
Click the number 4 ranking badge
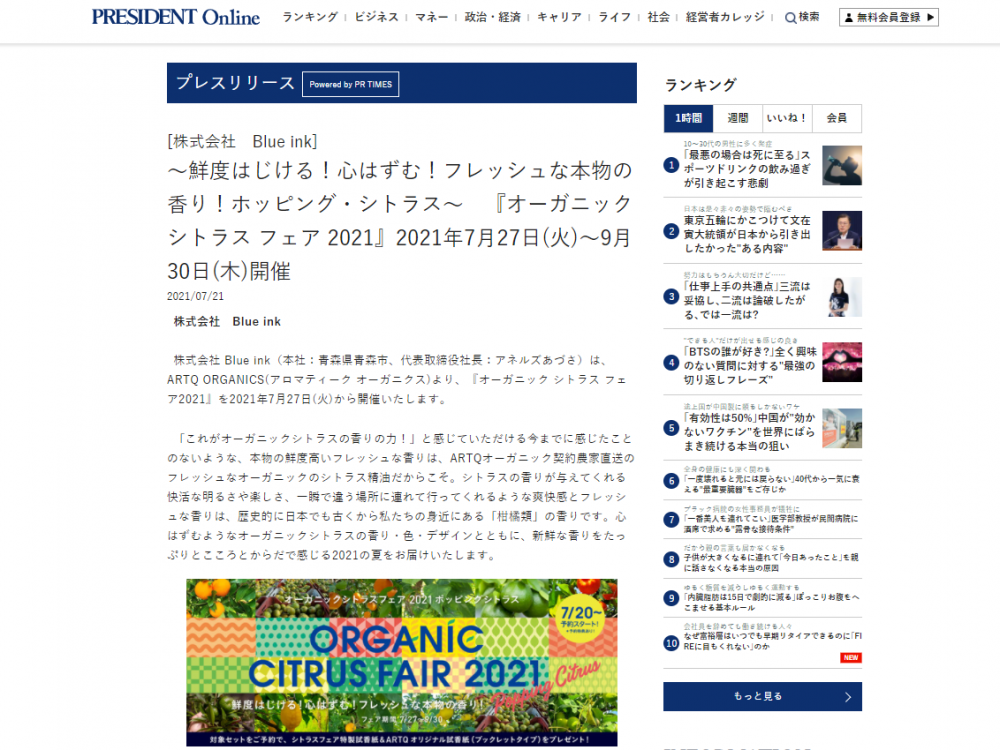click(x=671, y=362)
